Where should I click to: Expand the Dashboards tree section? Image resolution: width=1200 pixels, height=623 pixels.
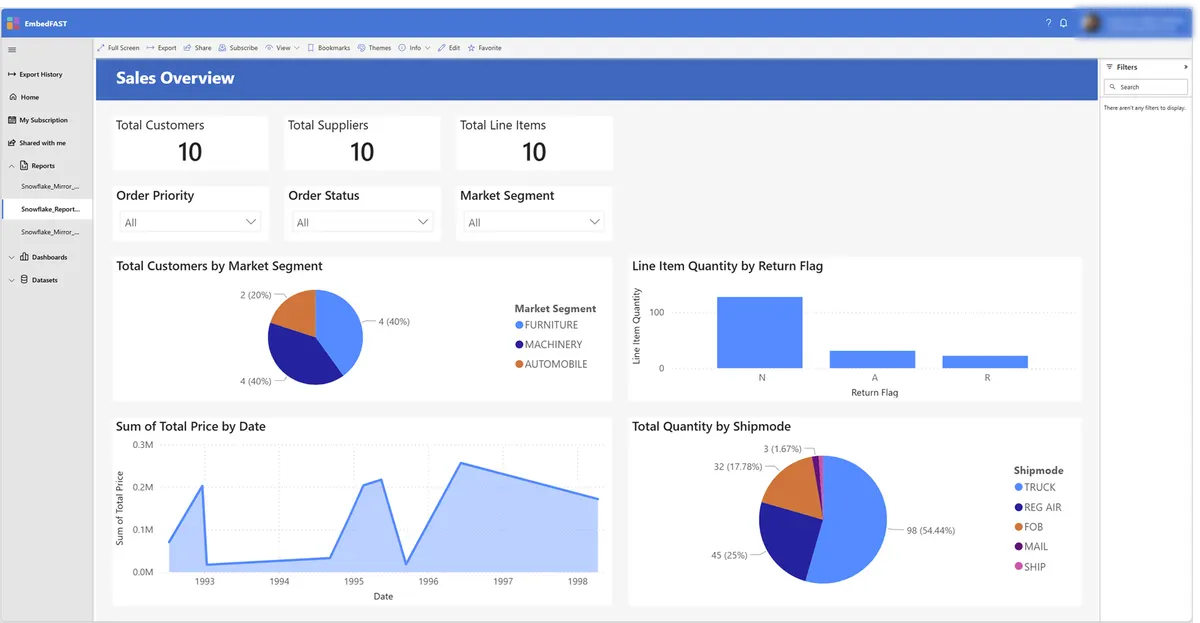[12, 257]
